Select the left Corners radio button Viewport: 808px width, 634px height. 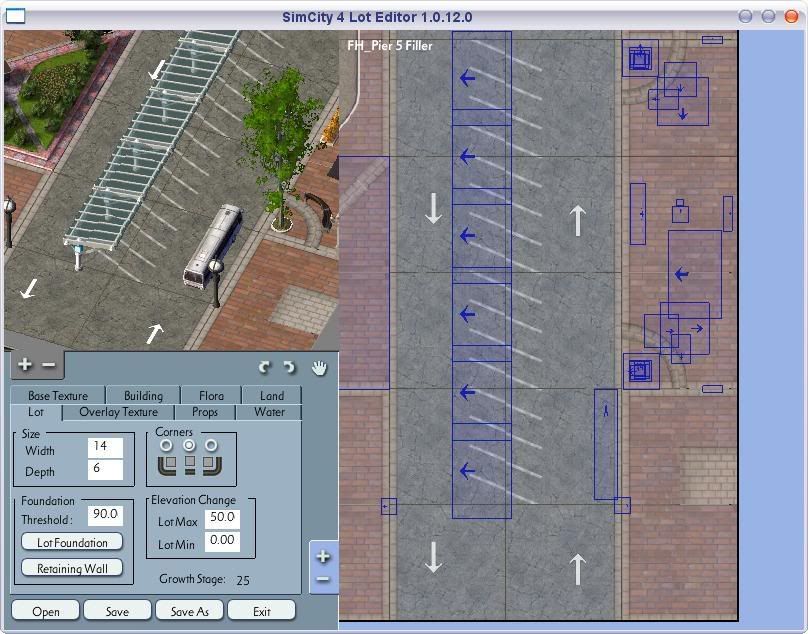tap(166, 445)
